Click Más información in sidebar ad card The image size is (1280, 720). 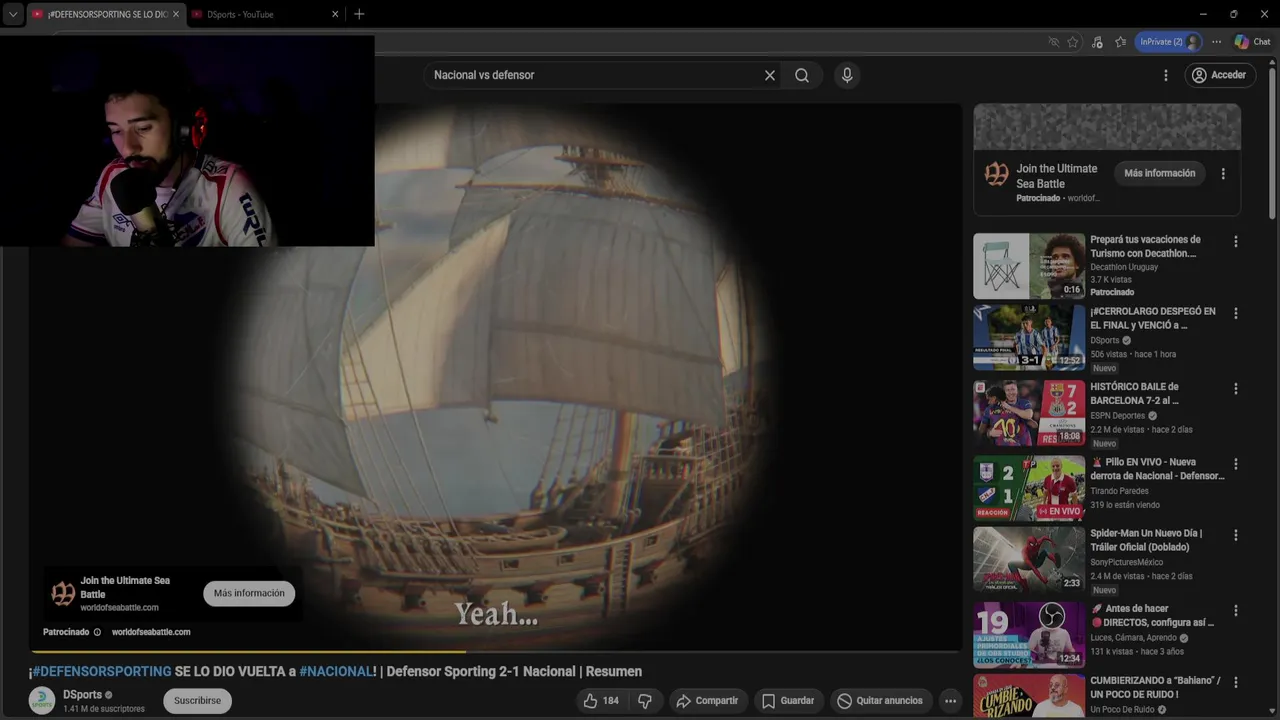(1160, 173)
